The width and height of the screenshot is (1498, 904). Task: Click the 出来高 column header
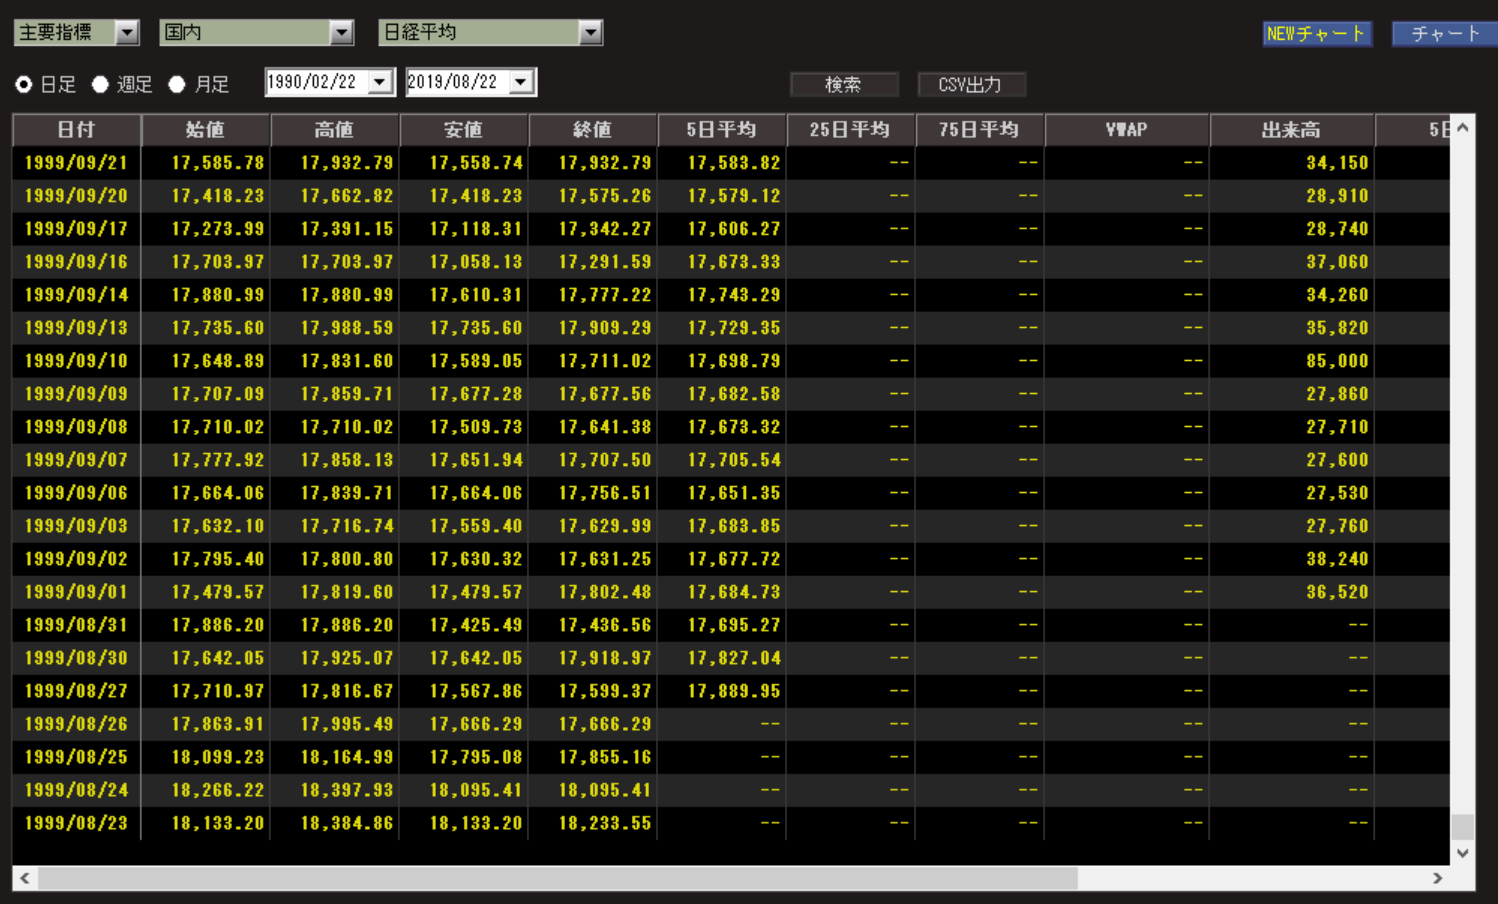[x=1292, y=129]
